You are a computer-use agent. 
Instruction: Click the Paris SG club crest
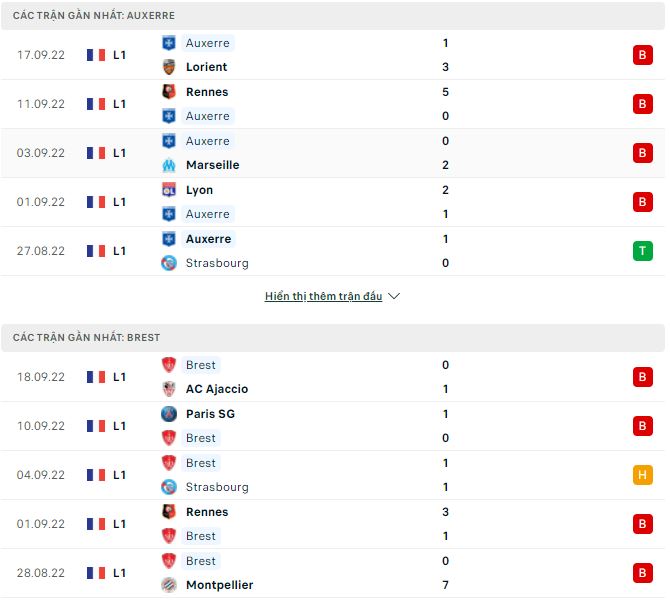(169, 414)
